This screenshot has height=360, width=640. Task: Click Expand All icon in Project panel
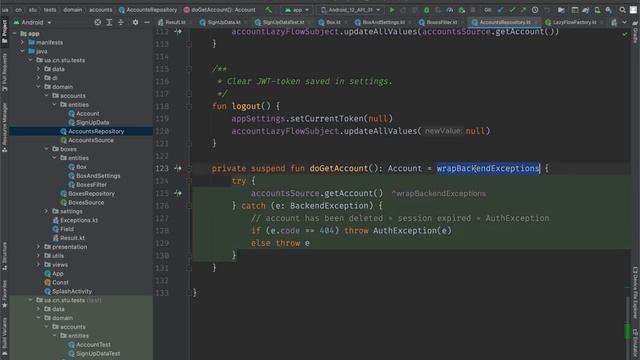109,22
